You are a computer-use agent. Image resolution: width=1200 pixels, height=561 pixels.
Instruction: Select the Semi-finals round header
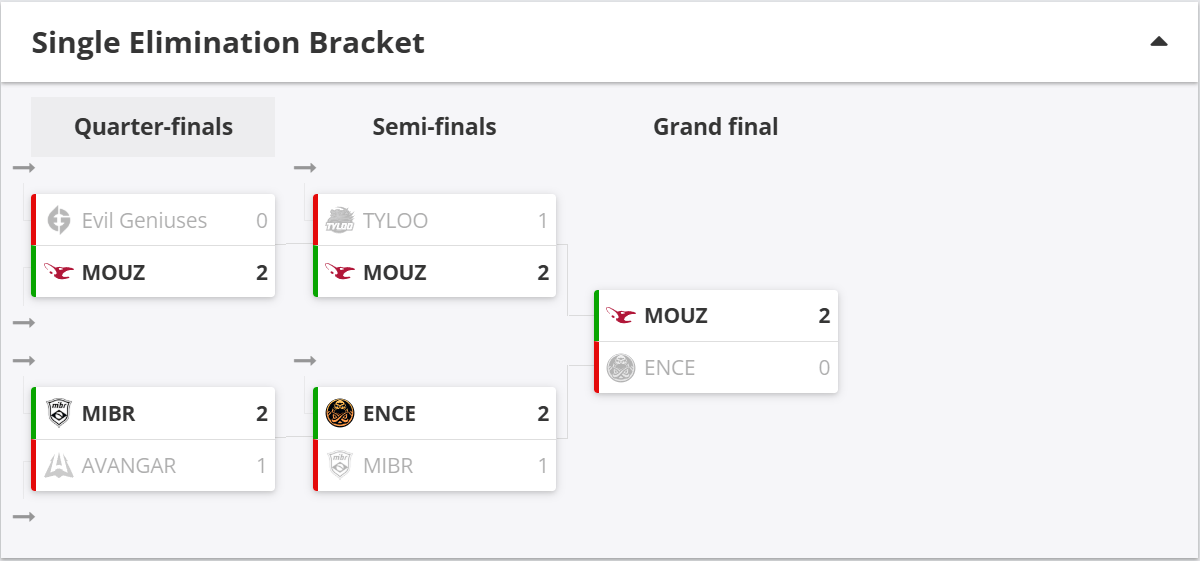pyautogui.click(x=434, y=127)
